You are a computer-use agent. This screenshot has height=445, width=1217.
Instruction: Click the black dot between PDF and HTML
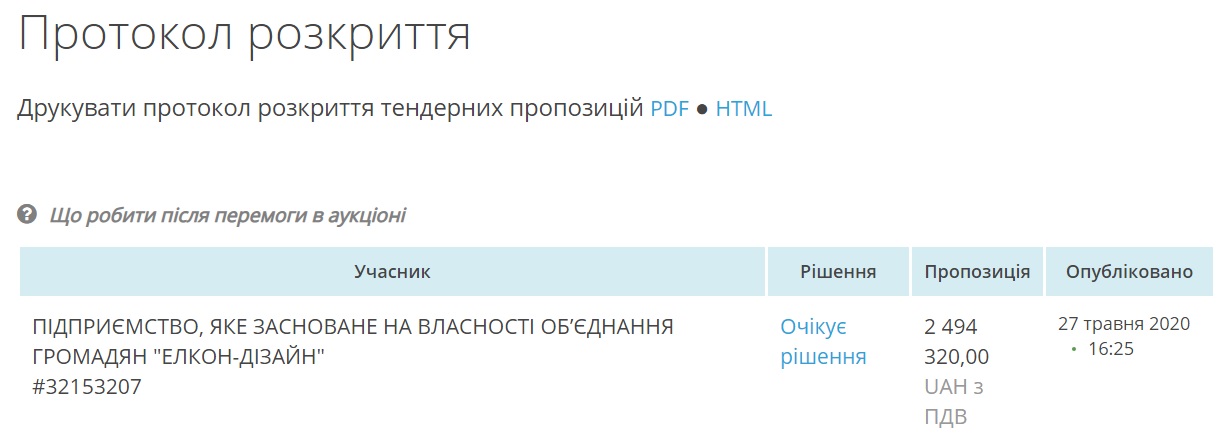click(702, 109)
